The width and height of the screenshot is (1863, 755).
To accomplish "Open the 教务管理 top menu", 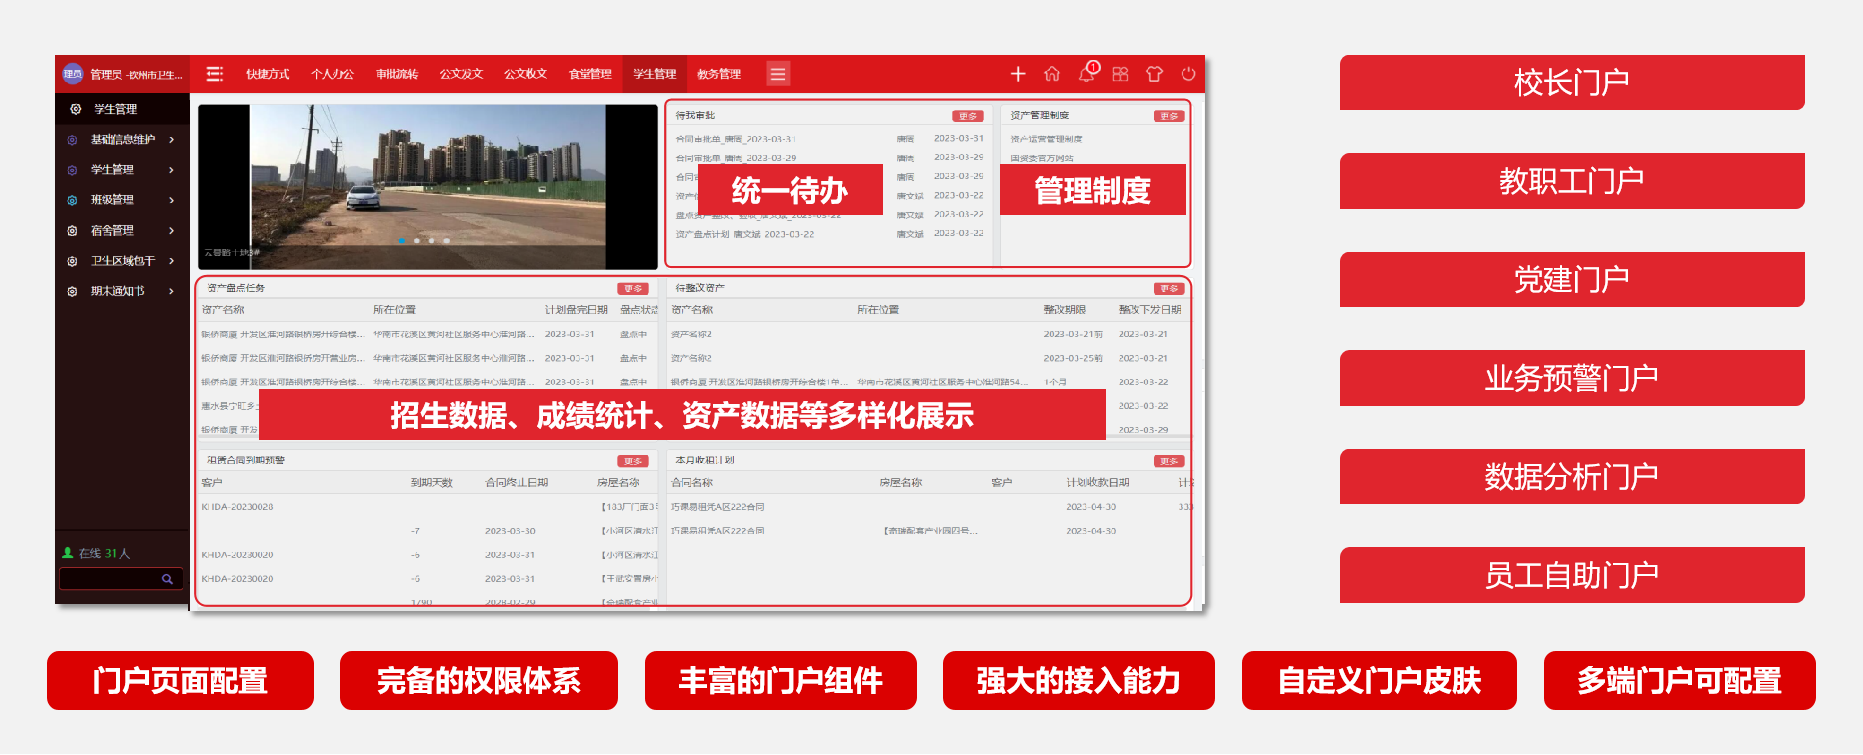I will [x=719, y=74].
